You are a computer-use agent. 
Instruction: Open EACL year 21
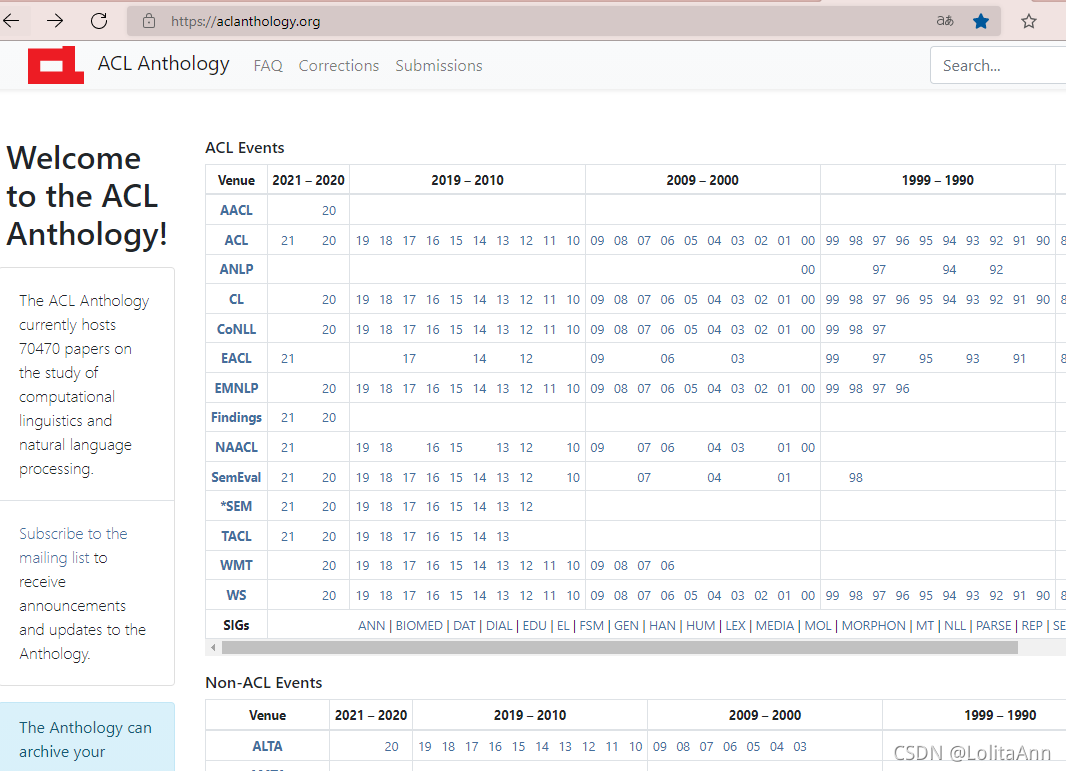[288, 359]
